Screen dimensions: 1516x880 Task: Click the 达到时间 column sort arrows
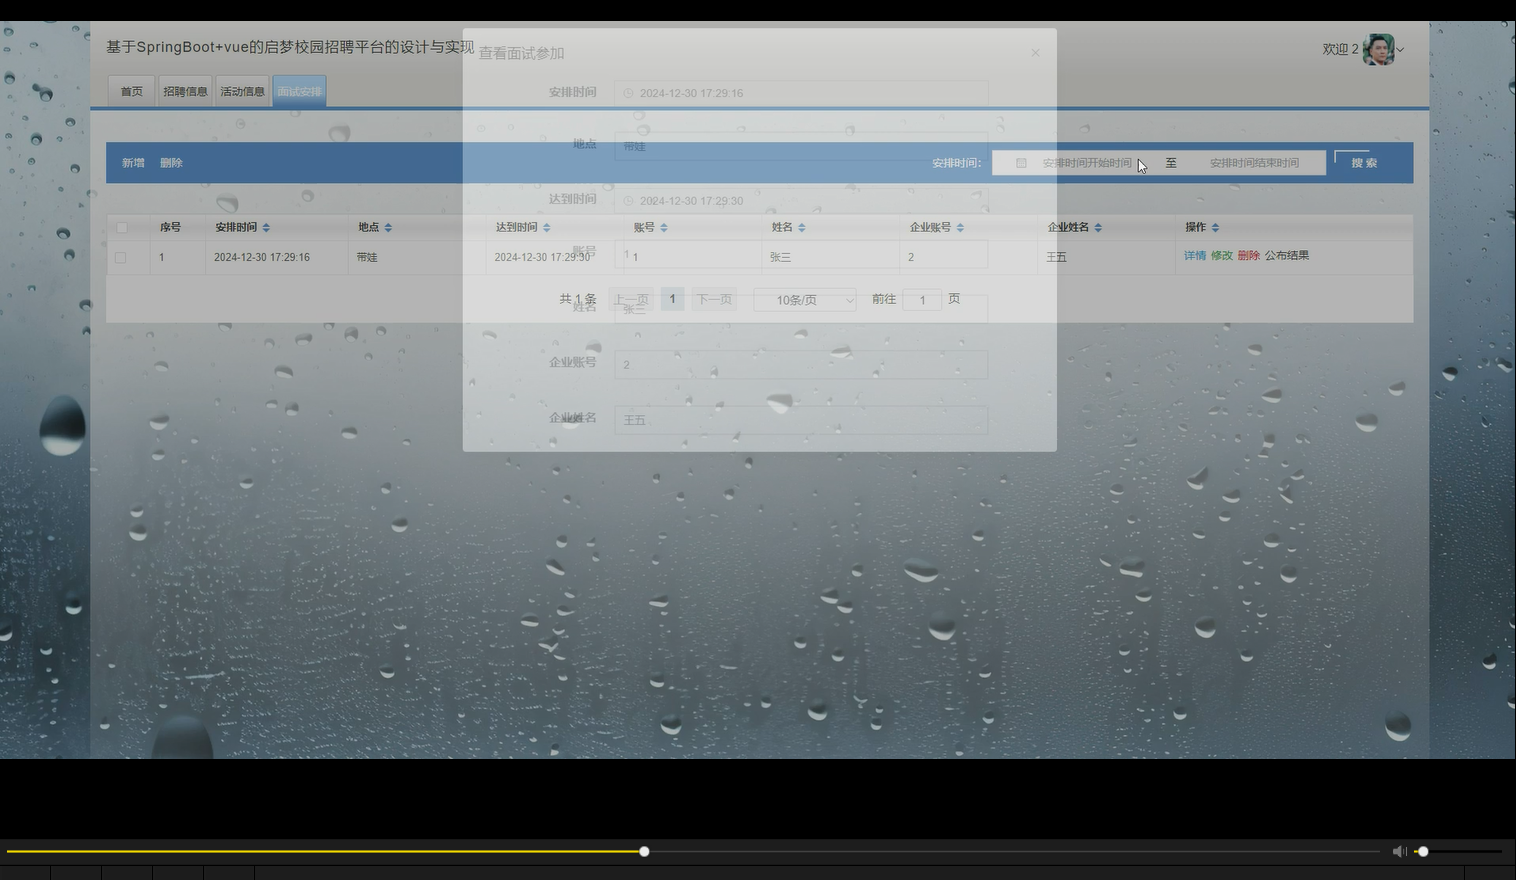tap(546, 228)
